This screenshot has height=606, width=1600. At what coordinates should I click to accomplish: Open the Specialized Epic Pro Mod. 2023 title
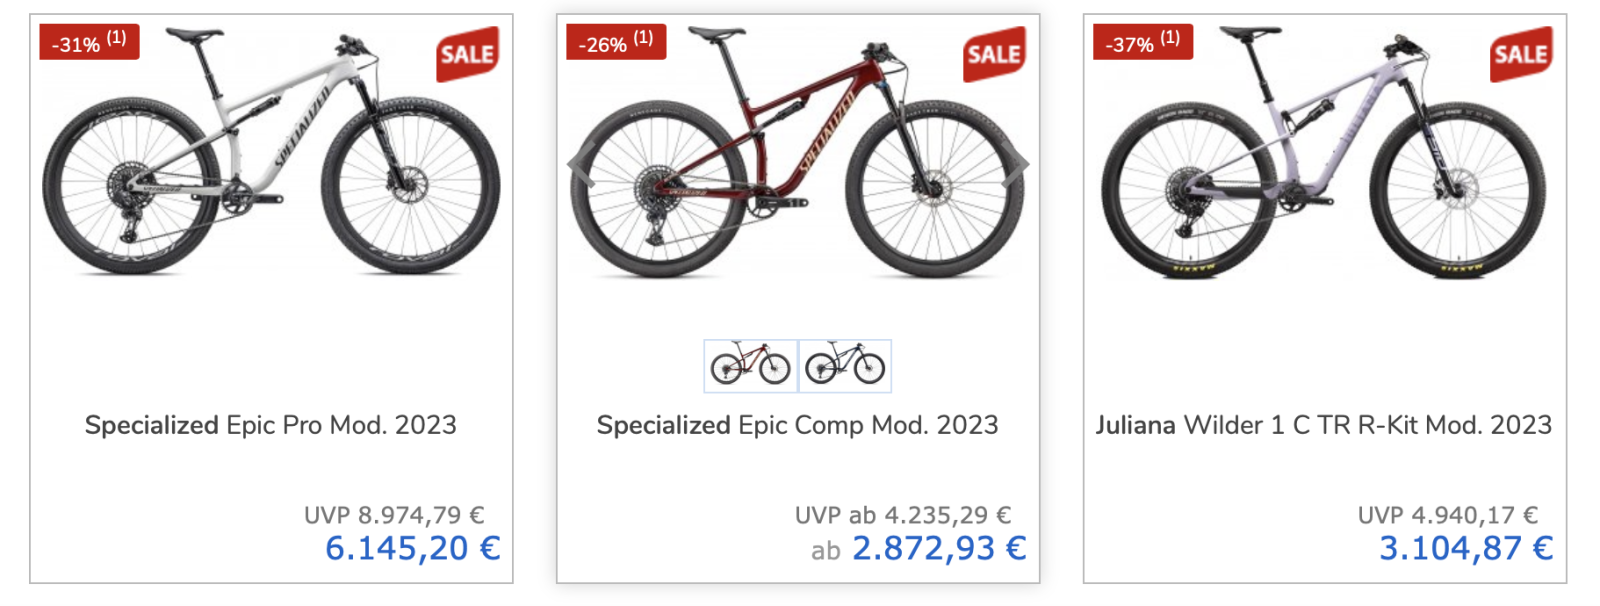point(271,425)
